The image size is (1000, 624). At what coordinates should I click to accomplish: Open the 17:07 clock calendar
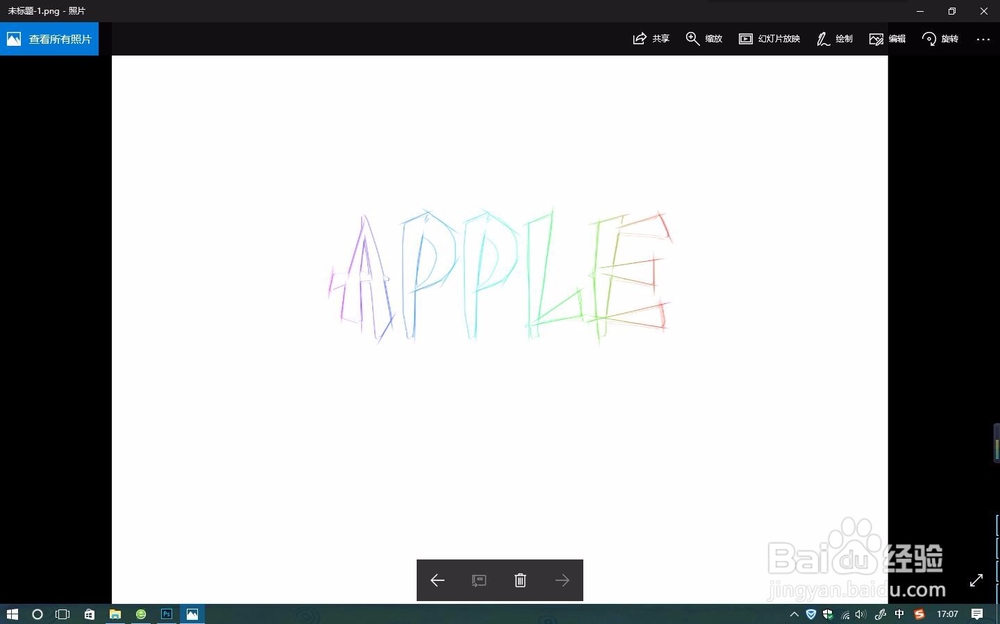point(947,614)
